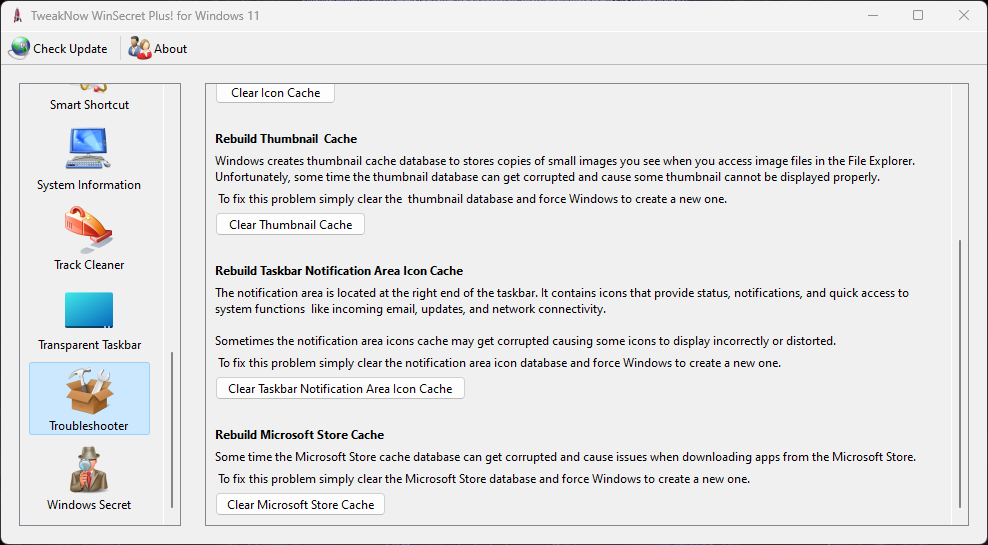Click the Rebuild Thumbnail Cache heading

tap(286, 139)
